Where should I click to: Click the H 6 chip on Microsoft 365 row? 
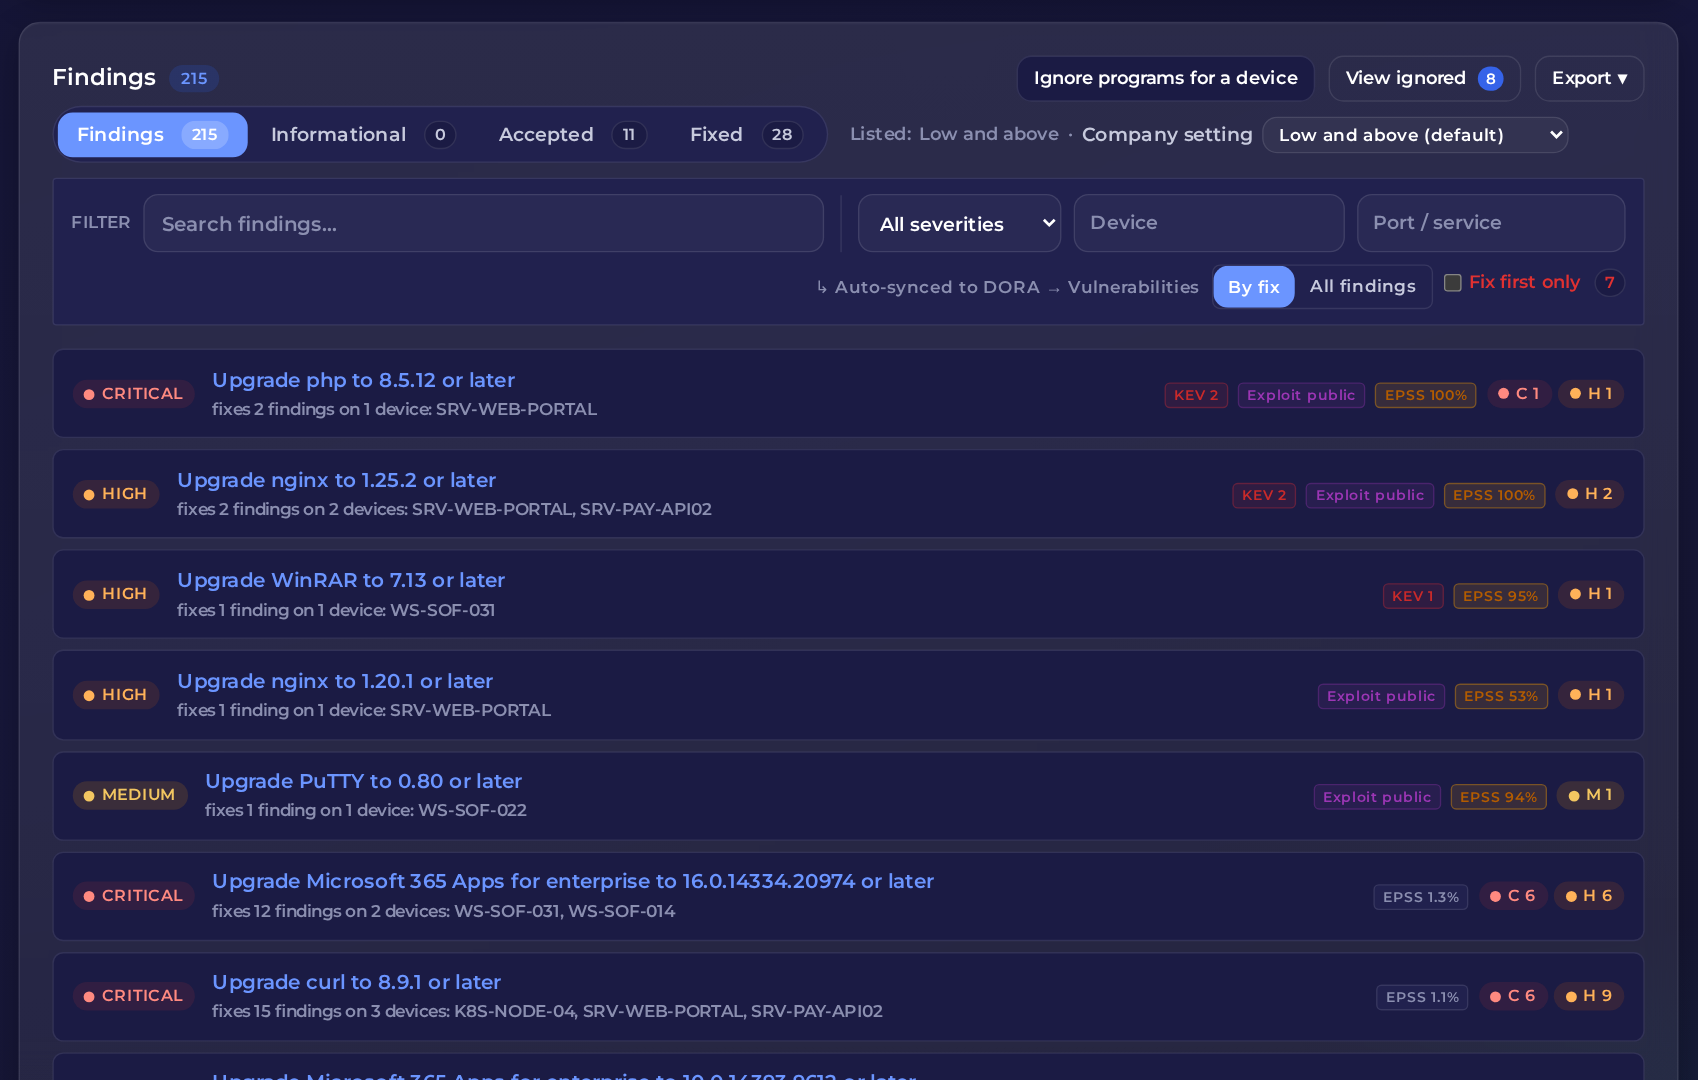[1589, 896]
